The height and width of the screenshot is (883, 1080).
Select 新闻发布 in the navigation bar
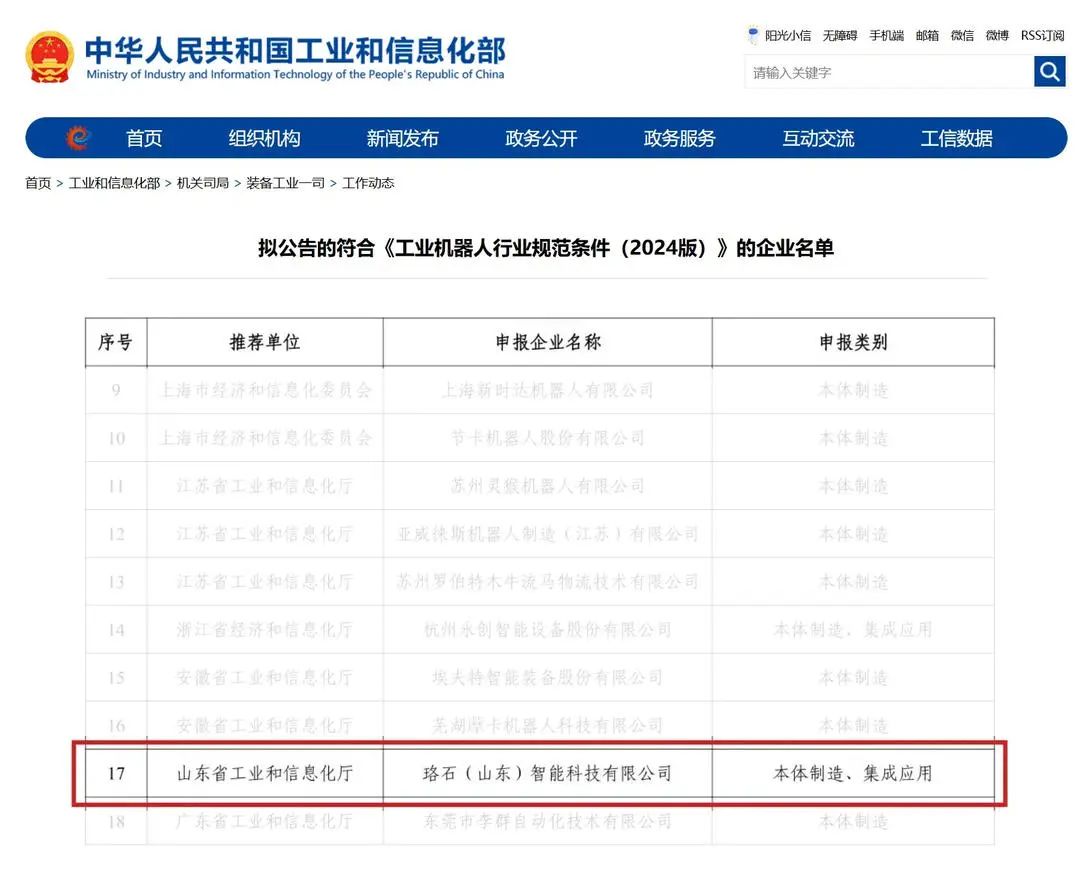coord(402,138)
